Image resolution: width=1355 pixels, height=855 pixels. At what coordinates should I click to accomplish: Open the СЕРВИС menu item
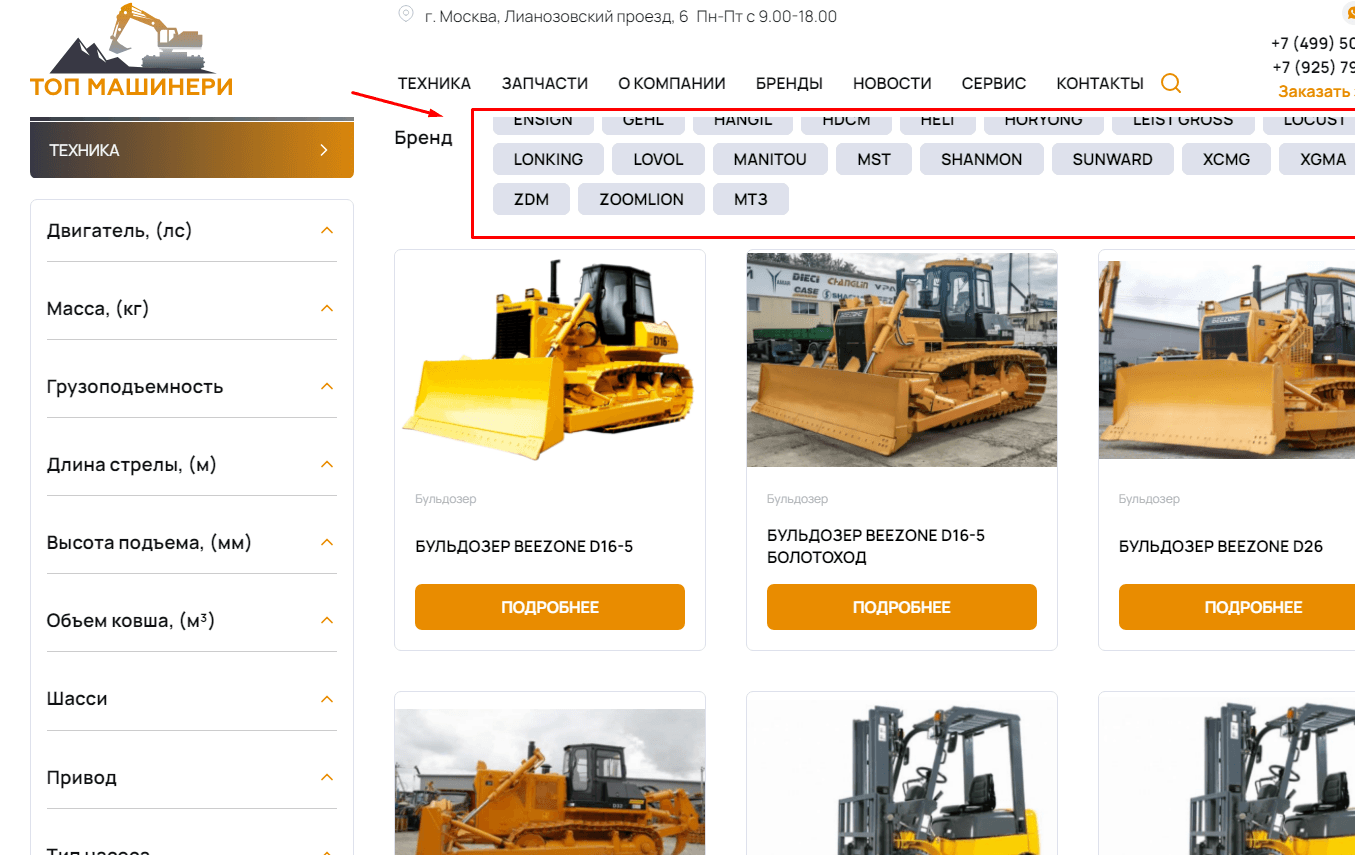(x=994, y=84)
